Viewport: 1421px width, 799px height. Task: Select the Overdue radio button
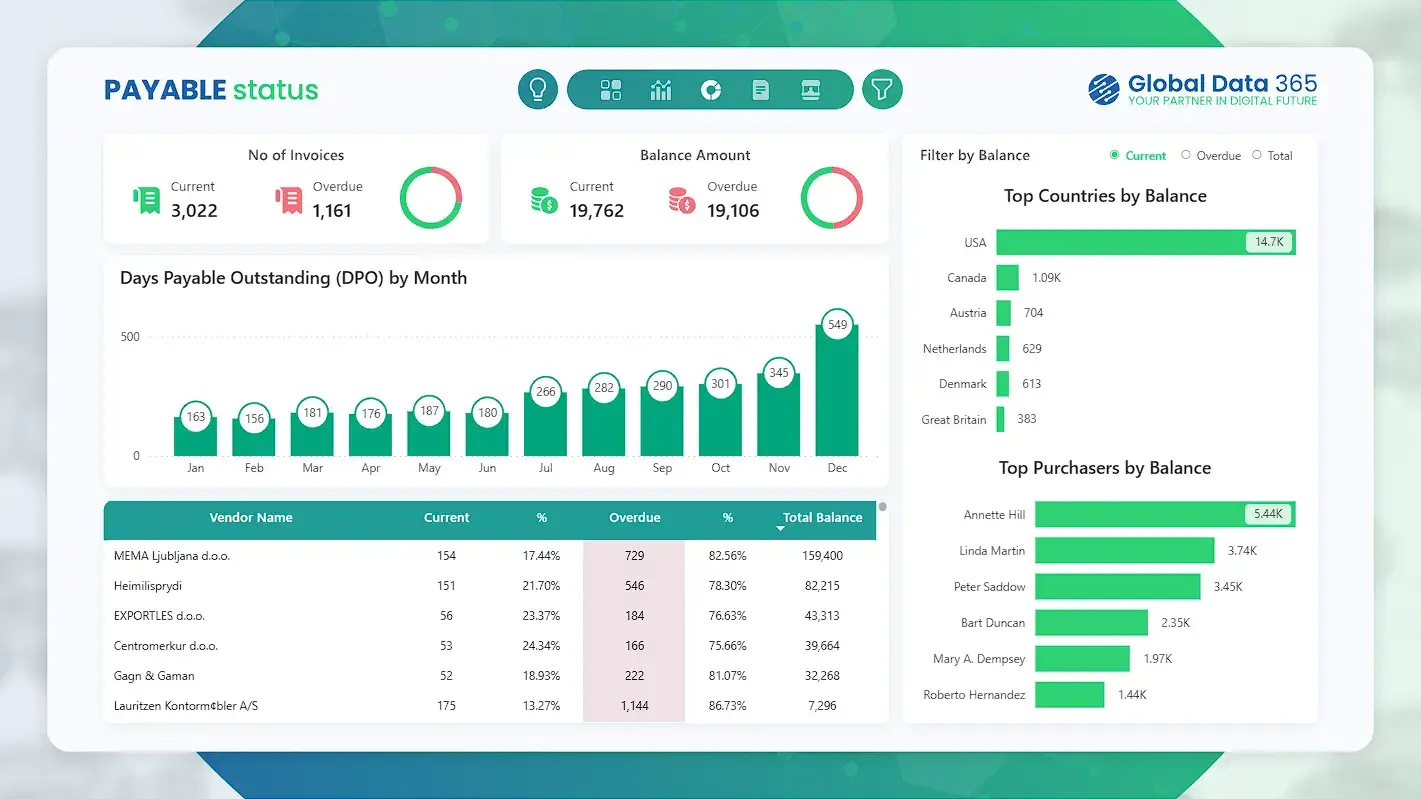pyautogui.click(x=1188, y=156)
